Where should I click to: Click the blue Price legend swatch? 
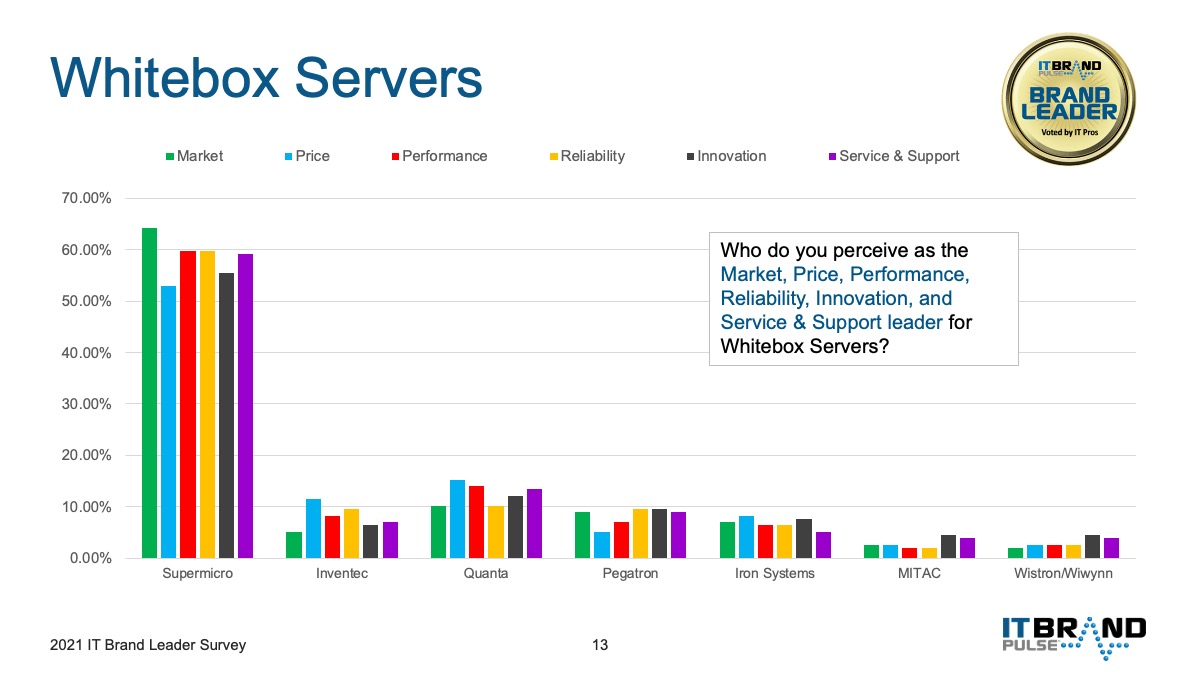click(x=288, y=157)
